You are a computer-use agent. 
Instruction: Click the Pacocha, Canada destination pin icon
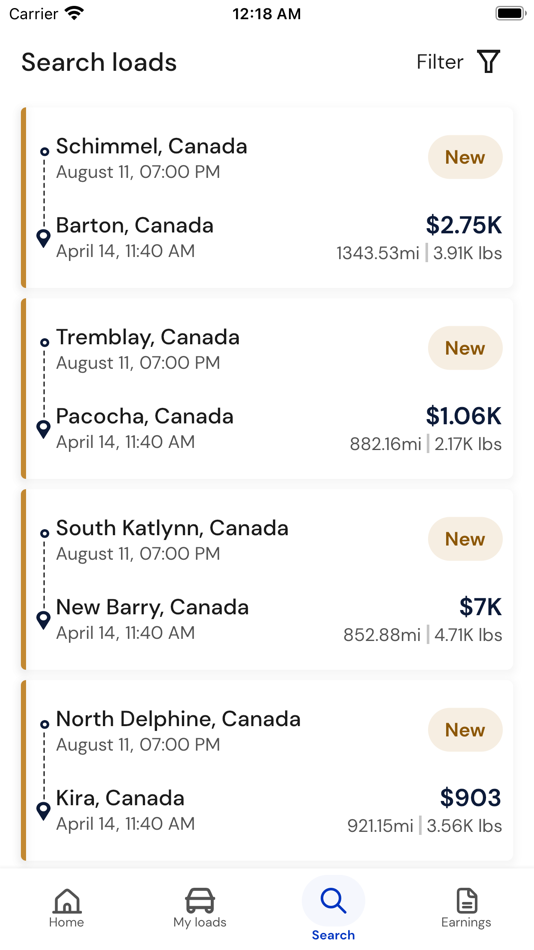(43, 429)
